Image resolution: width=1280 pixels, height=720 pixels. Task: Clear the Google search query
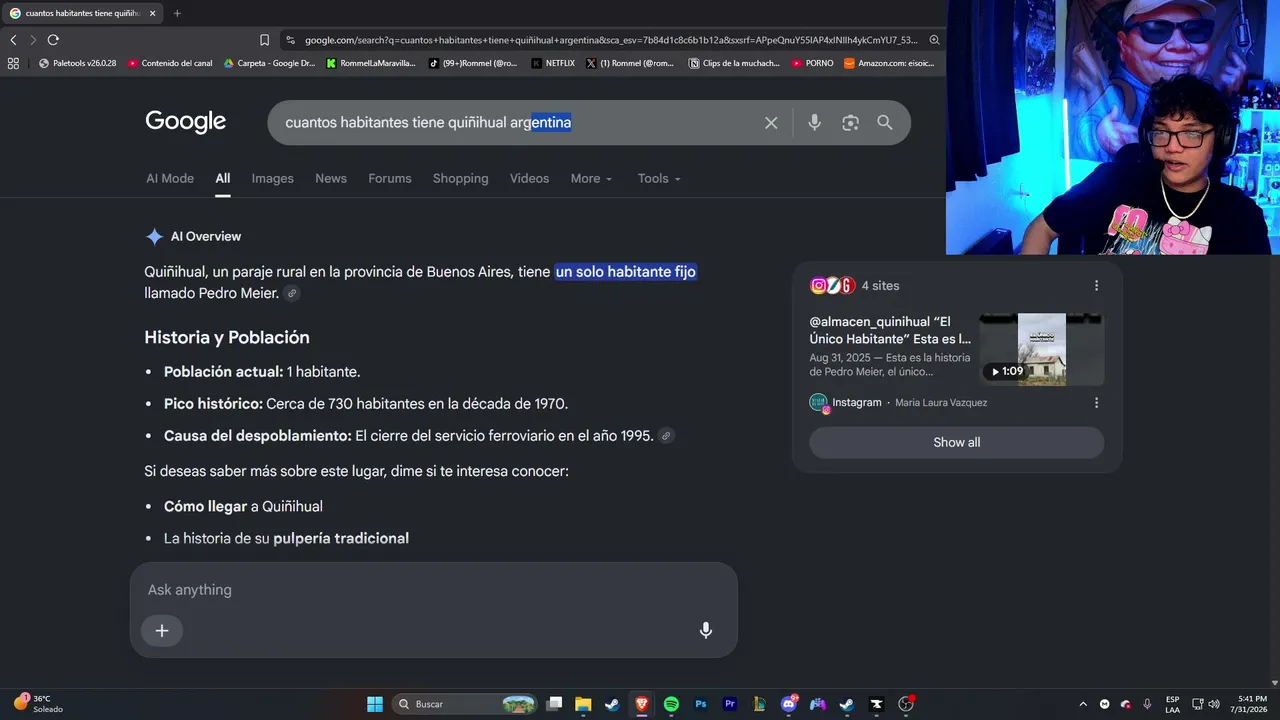click(771, 123)
